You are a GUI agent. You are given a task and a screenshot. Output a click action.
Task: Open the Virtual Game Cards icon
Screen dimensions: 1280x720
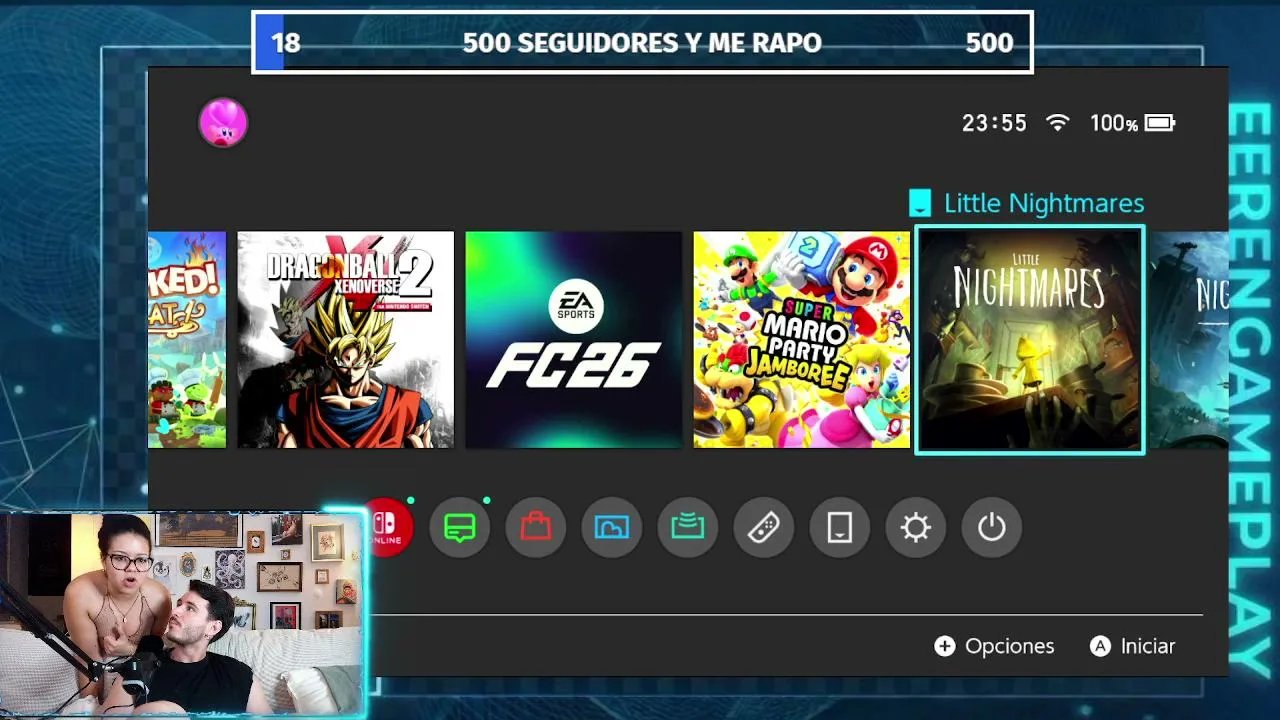[x=840, y=527]
